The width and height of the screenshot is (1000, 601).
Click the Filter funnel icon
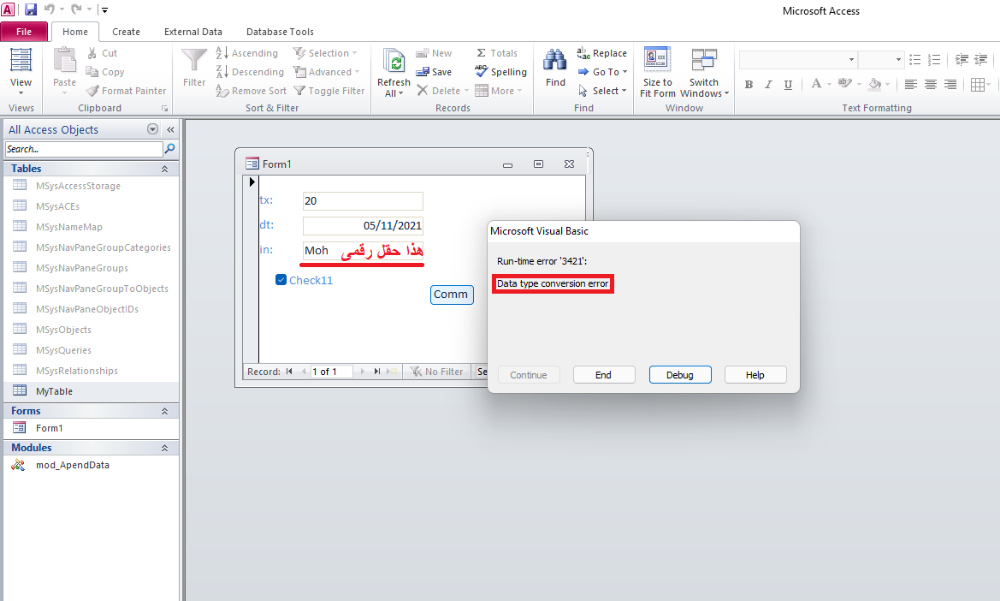194,61
